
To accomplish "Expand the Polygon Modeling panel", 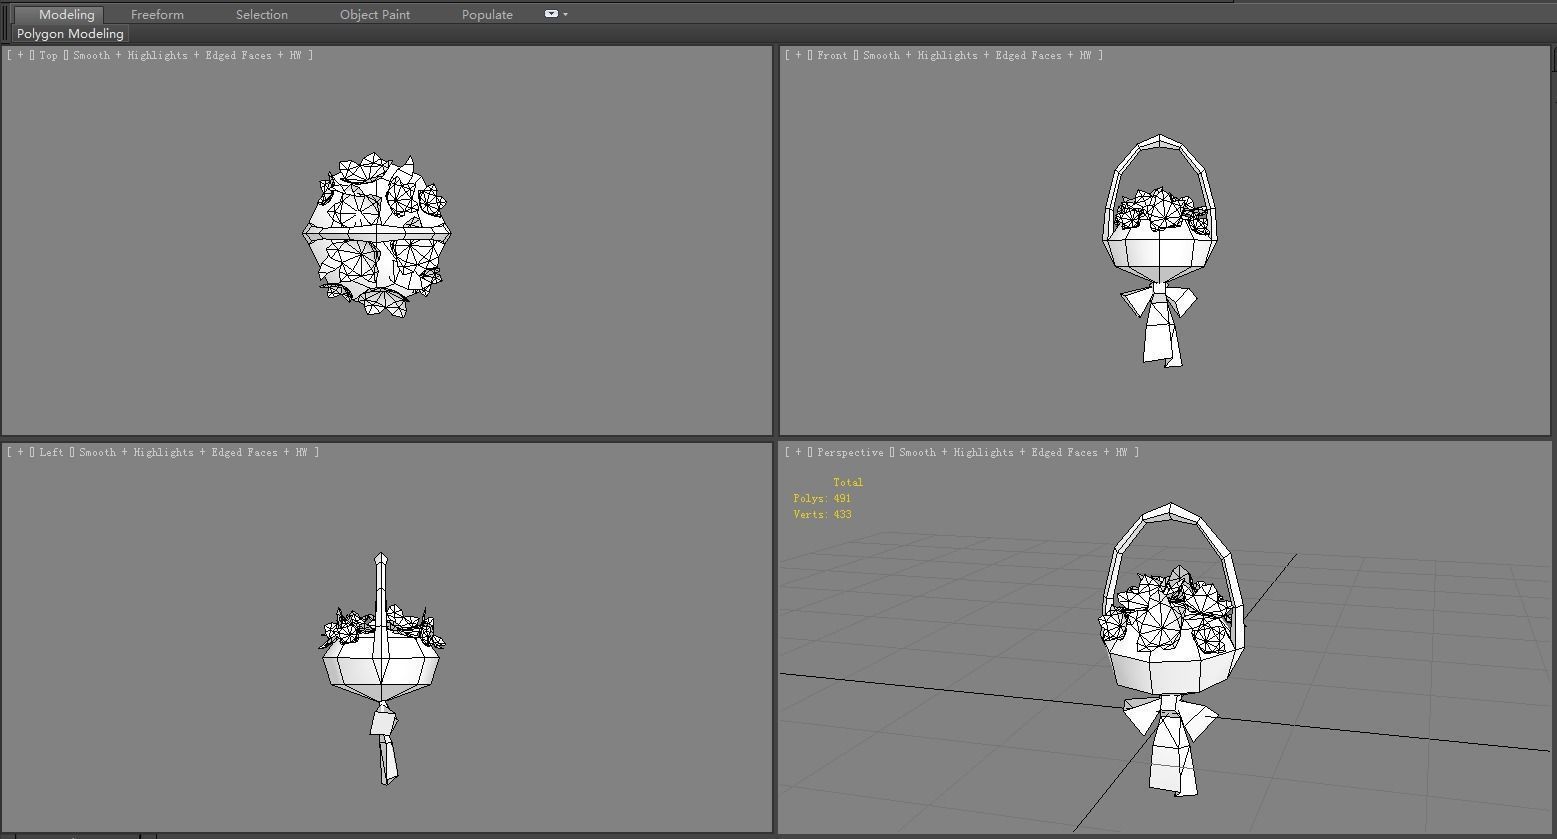I will 70,33.
